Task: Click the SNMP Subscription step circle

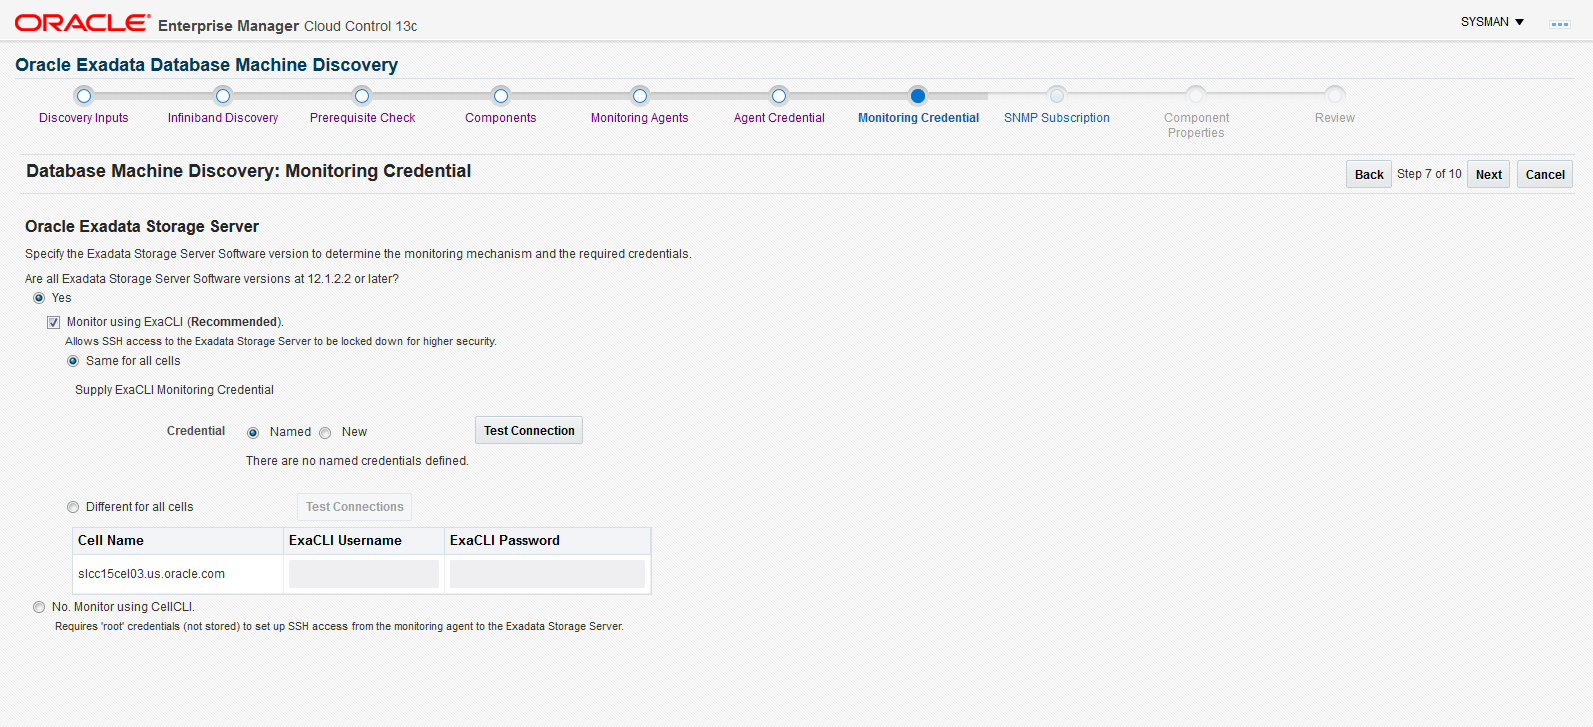Action: [1057, 96]
